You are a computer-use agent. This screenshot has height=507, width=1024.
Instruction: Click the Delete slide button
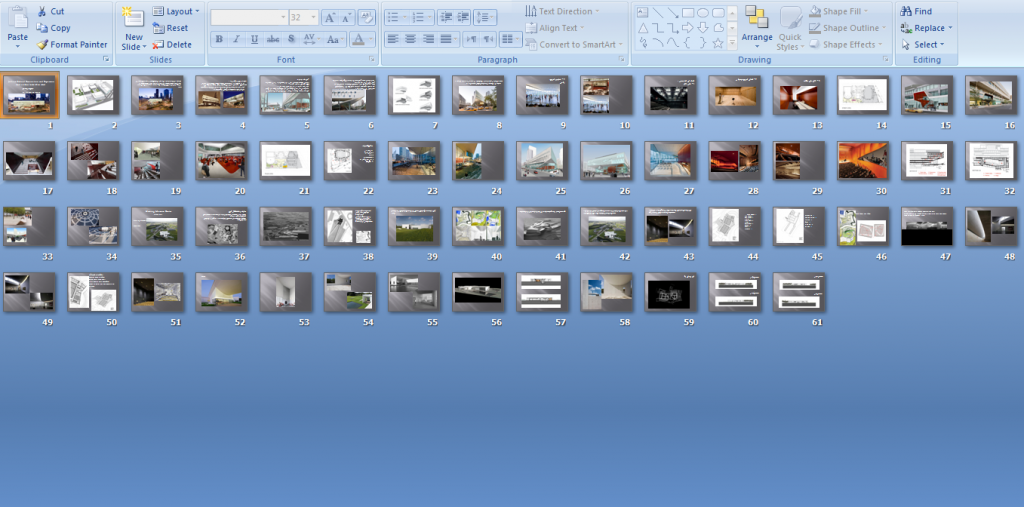(x=172, y=44)
